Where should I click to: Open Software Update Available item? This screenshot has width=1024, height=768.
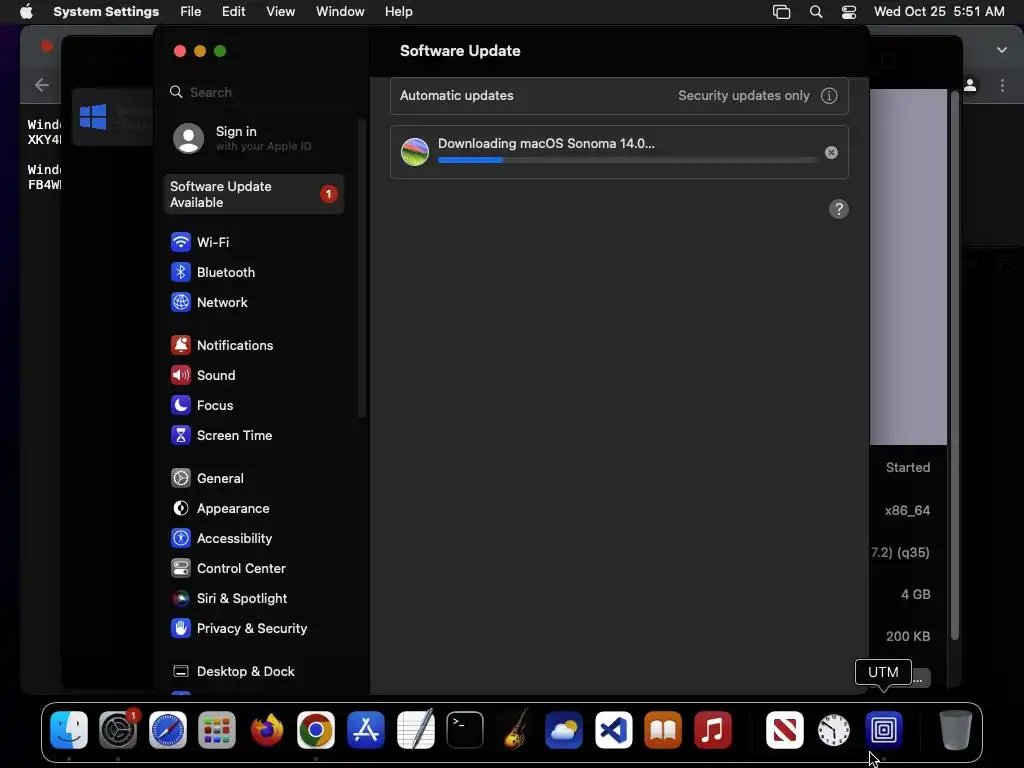tap(253, 195)
